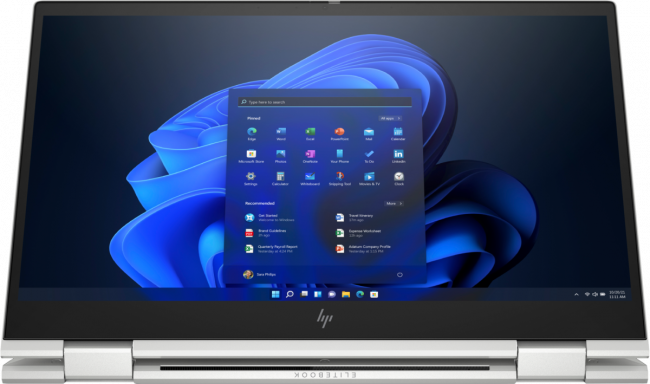Viewport: 650px width, 384px height.
Task: Open Widgets from the taskbar
Action: click(318, 294)
